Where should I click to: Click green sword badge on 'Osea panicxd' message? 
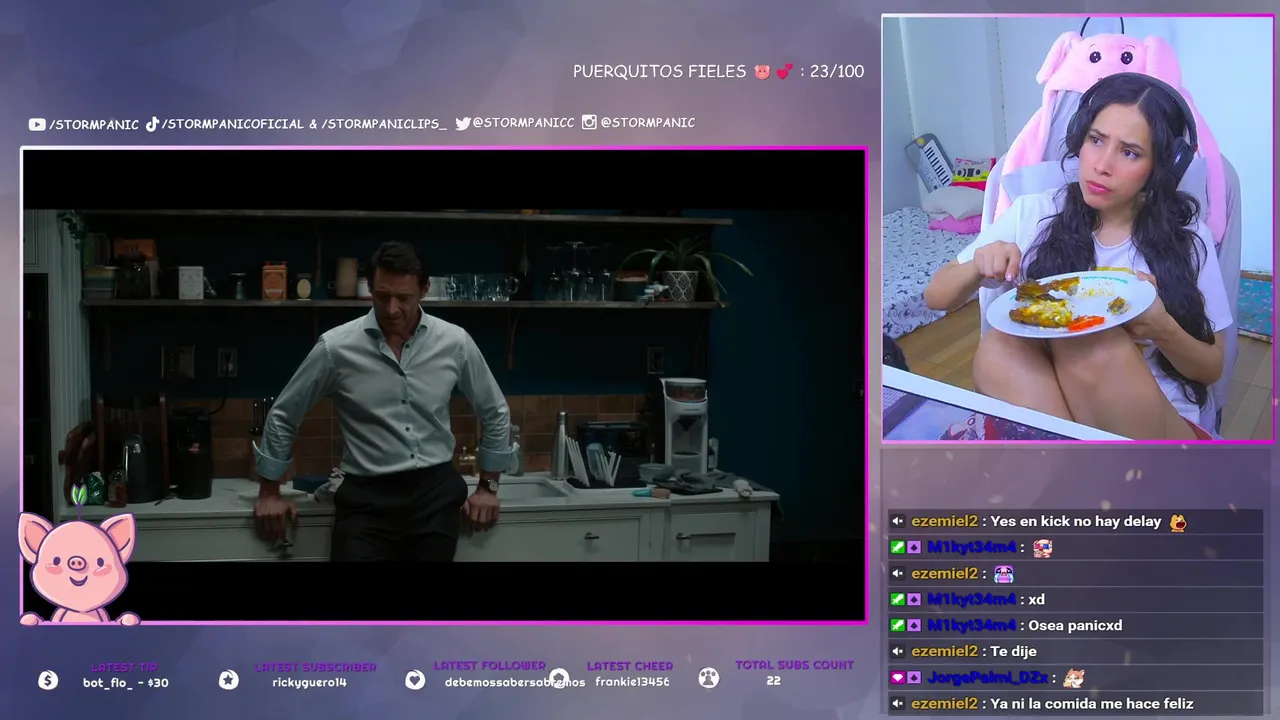coord(898,625)
